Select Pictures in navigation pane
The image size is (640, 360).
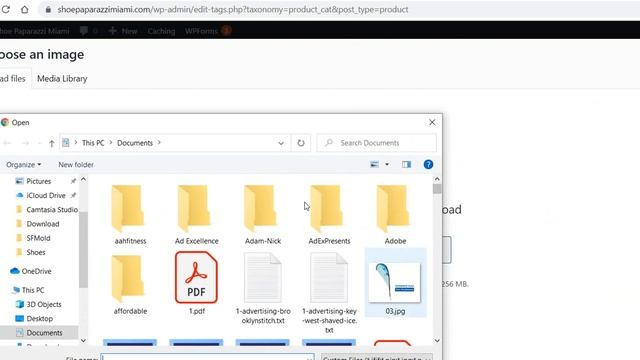point(38,181)
